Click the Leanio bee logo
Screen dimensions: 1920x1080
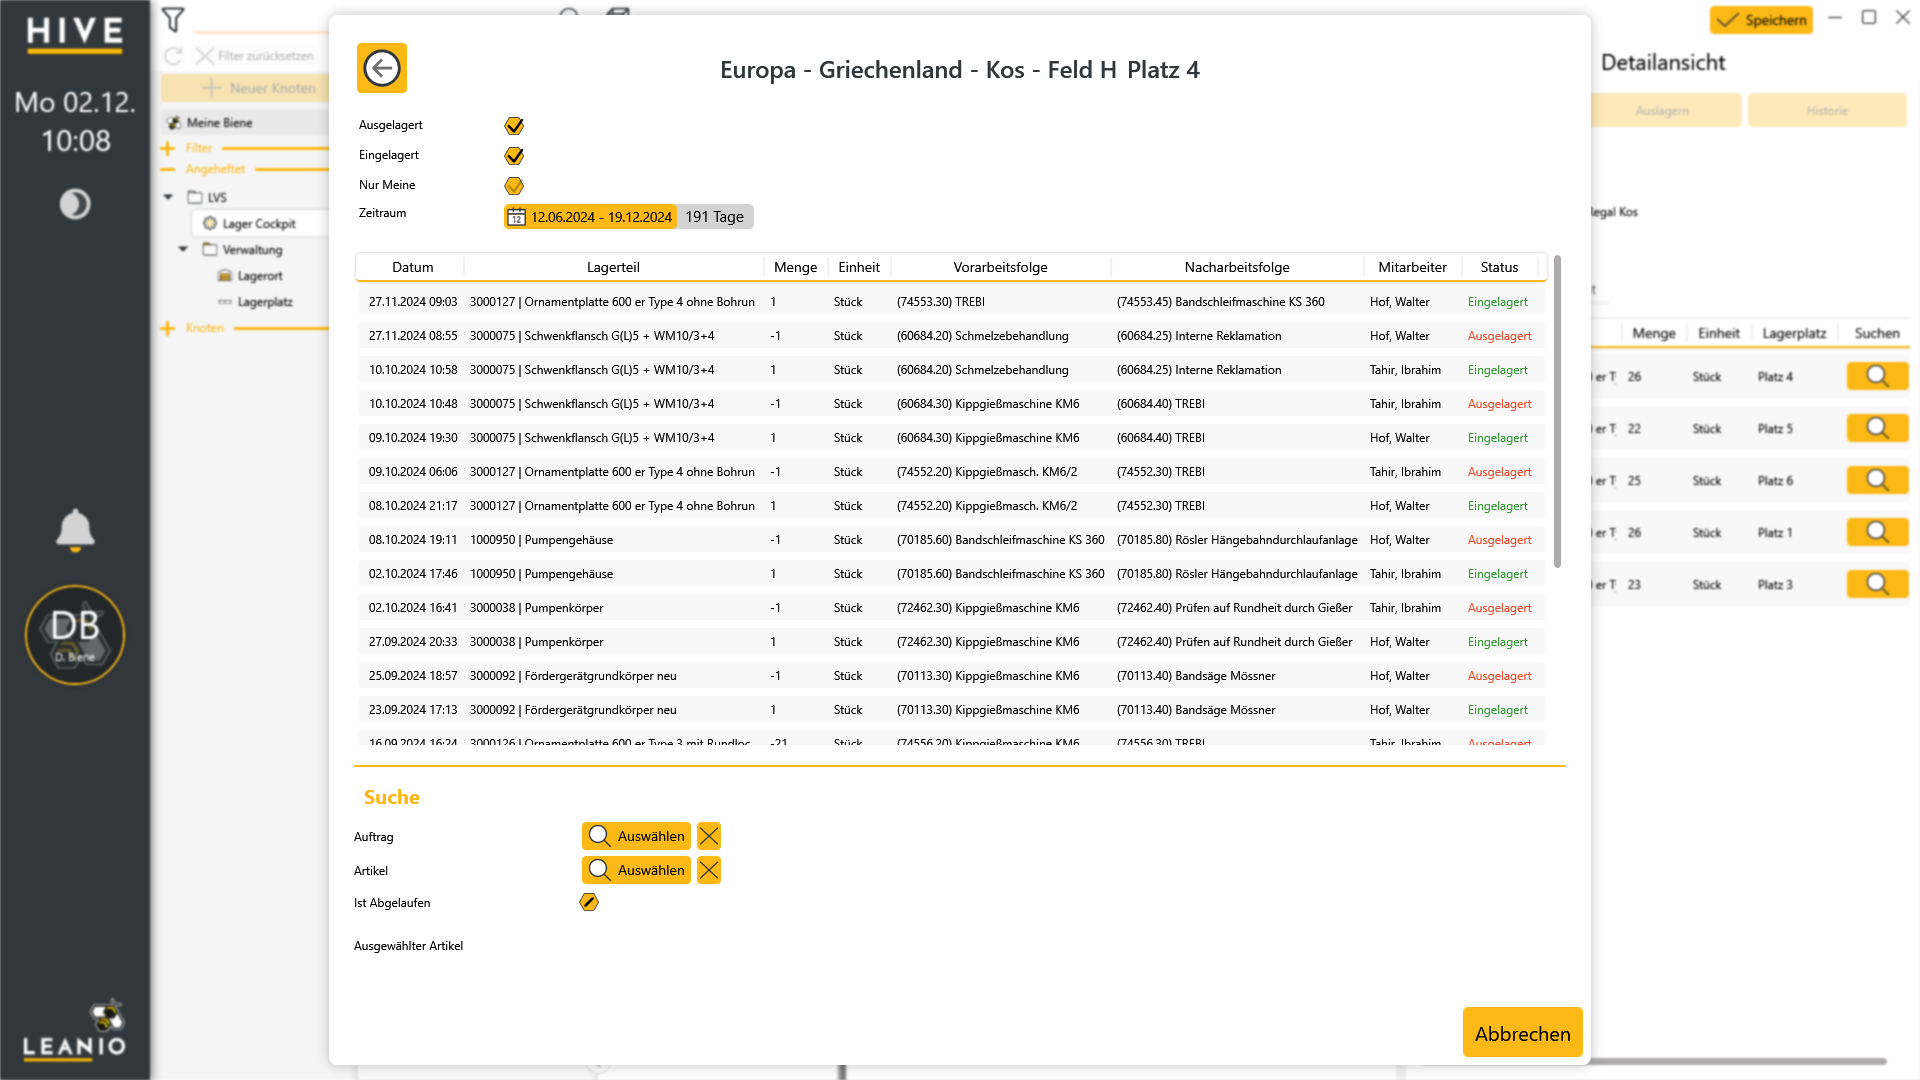pos(75,1030)
